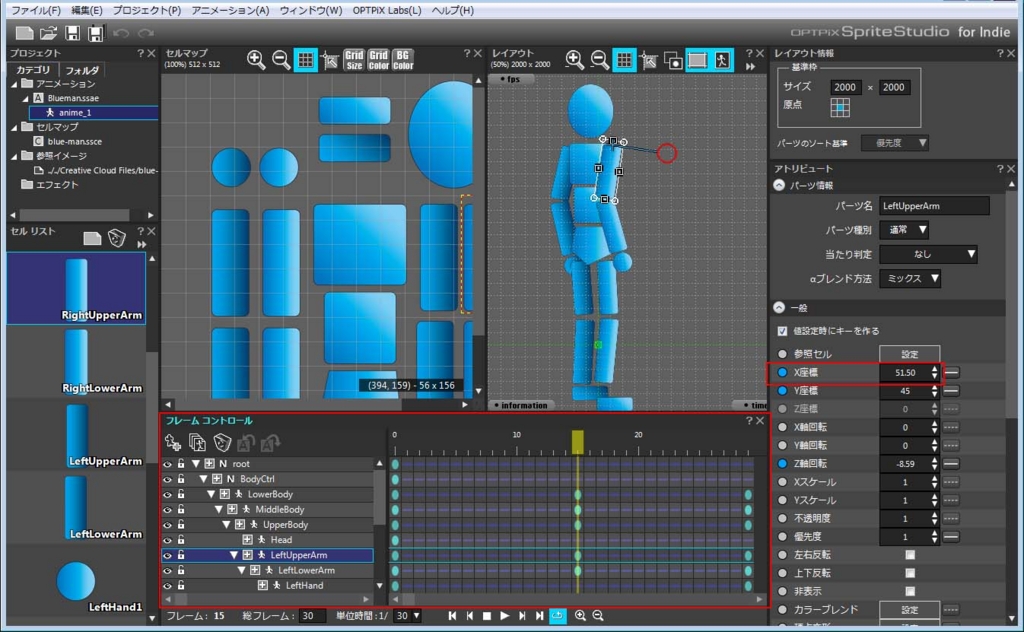Open the αブレンド方法 dropdown

(x=909, y=279)
